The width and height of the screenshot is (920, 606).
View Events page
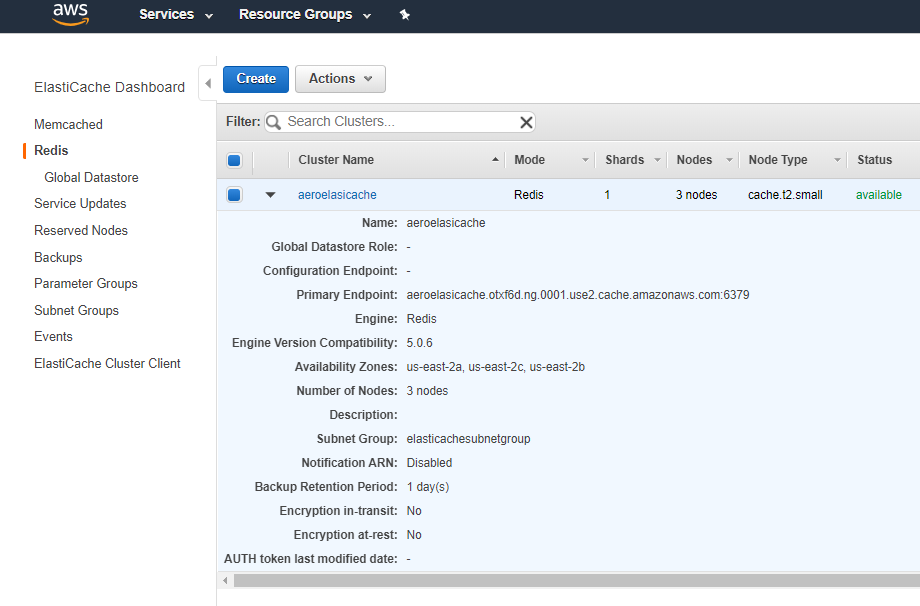(53, 337)
